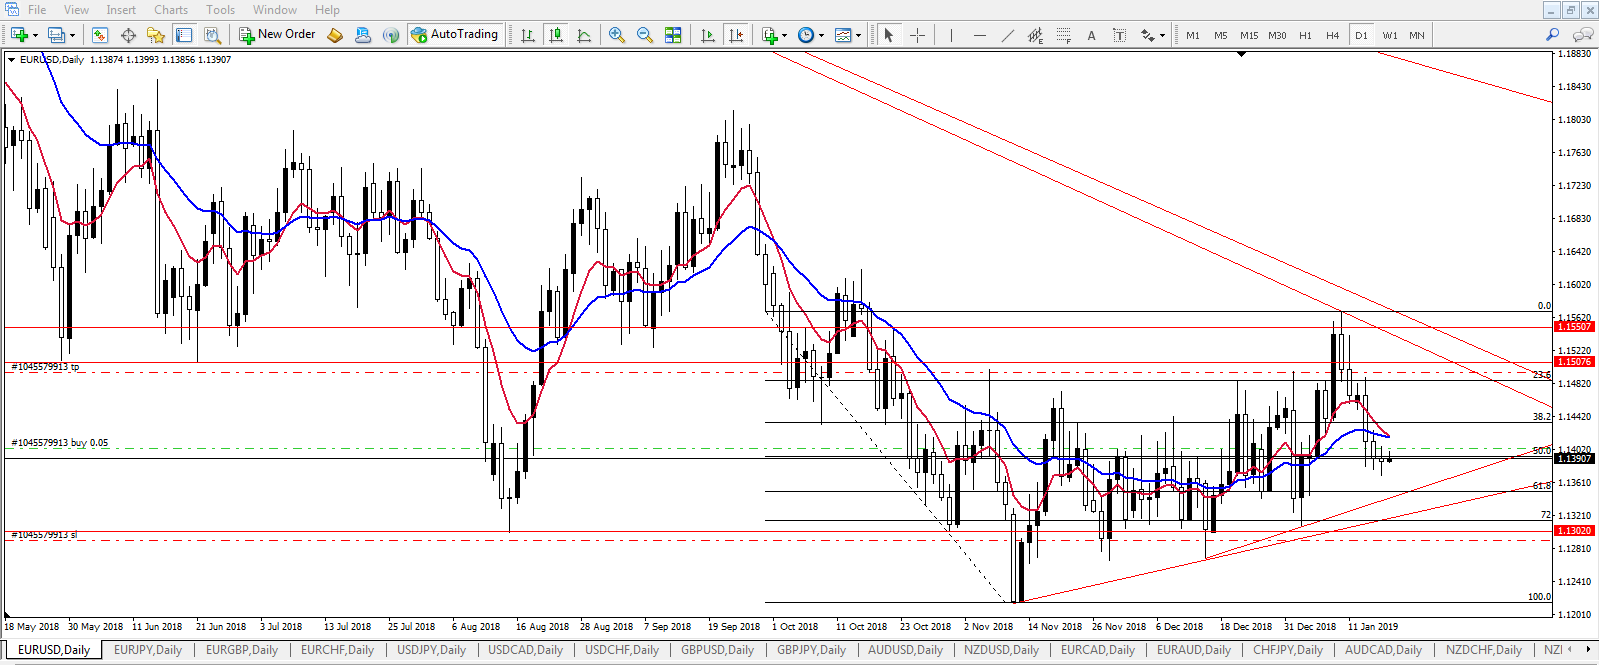Image resolution: width=1599 pixels, height=665 pixels.
Task: Open the Arrows objects icon
Action: coord(1147,35)
